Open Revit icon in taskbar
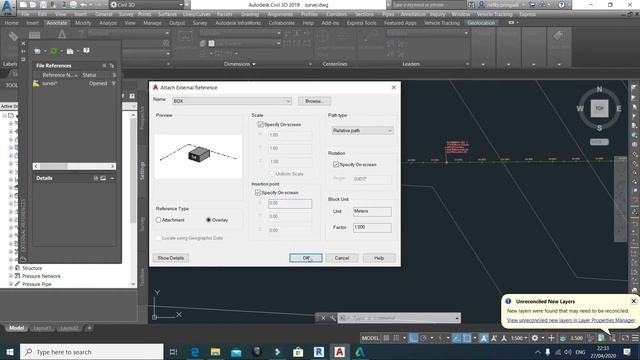 tap(319, 352)
